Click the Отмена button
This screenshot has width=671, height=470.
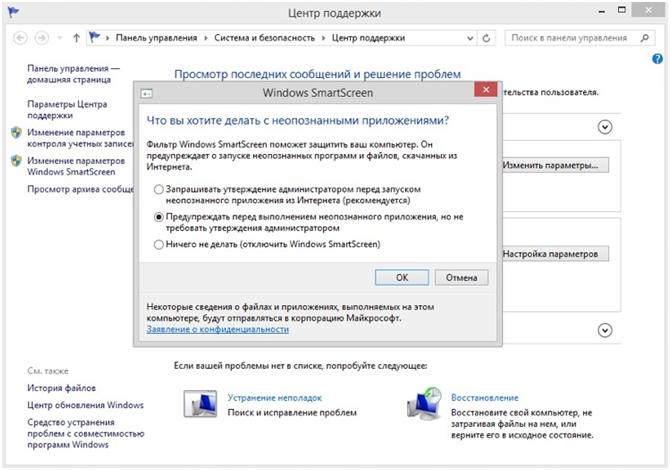pos(461,277)
